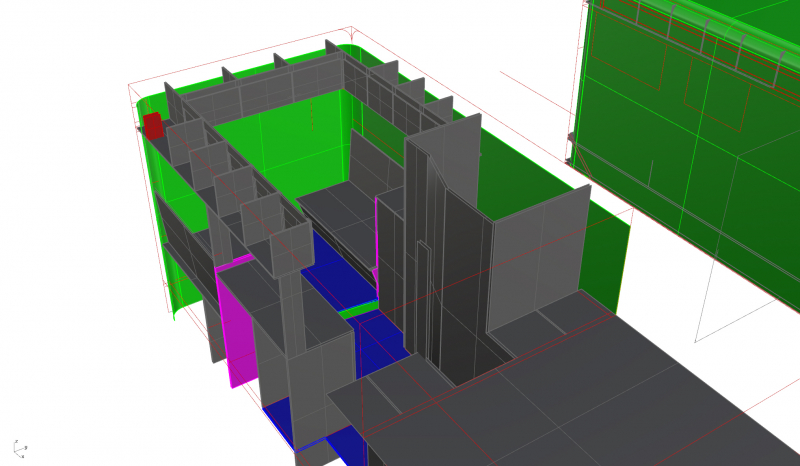Click the XYZ axis gizmo icon
This screenshot has height=466, width=800.
pos(19,448)
